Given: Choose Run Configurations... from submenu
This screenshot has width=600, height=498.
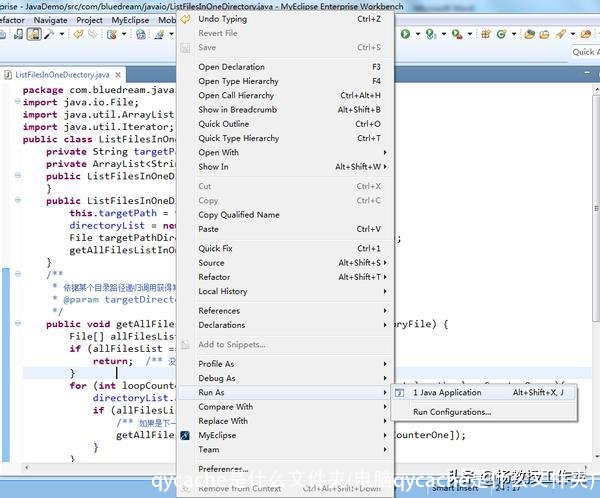Looking at the screenshot, I should click(x=451, y=412).
